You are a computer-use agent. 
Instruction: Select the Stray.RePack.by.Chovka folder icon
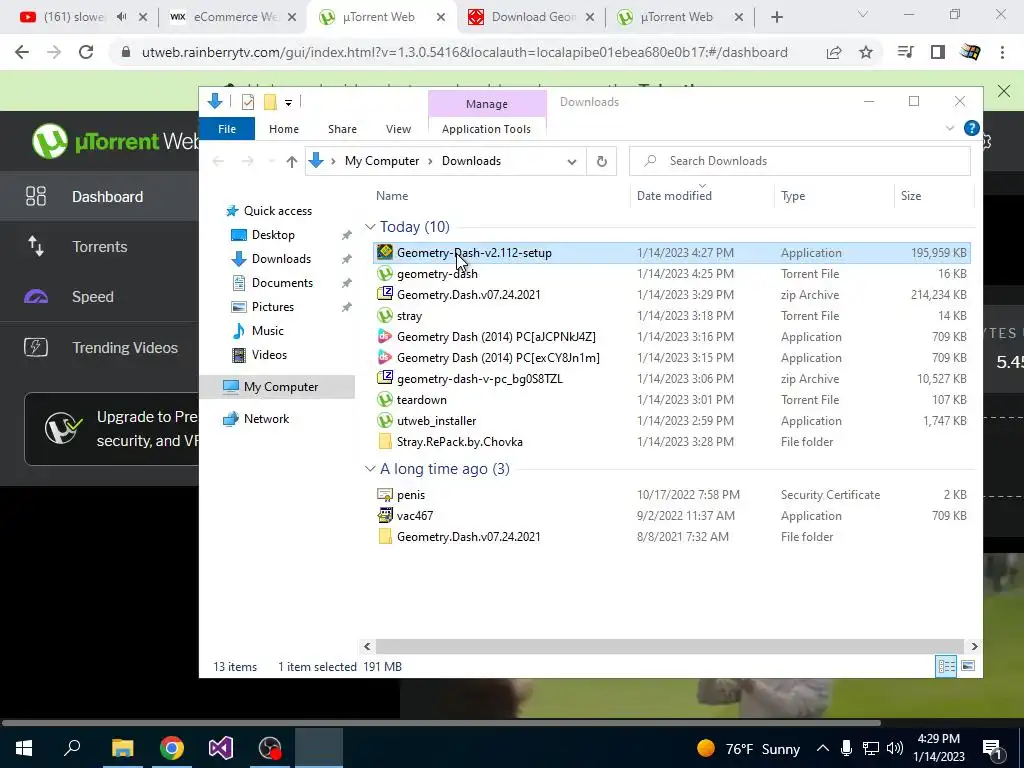[x=385, y=441]
